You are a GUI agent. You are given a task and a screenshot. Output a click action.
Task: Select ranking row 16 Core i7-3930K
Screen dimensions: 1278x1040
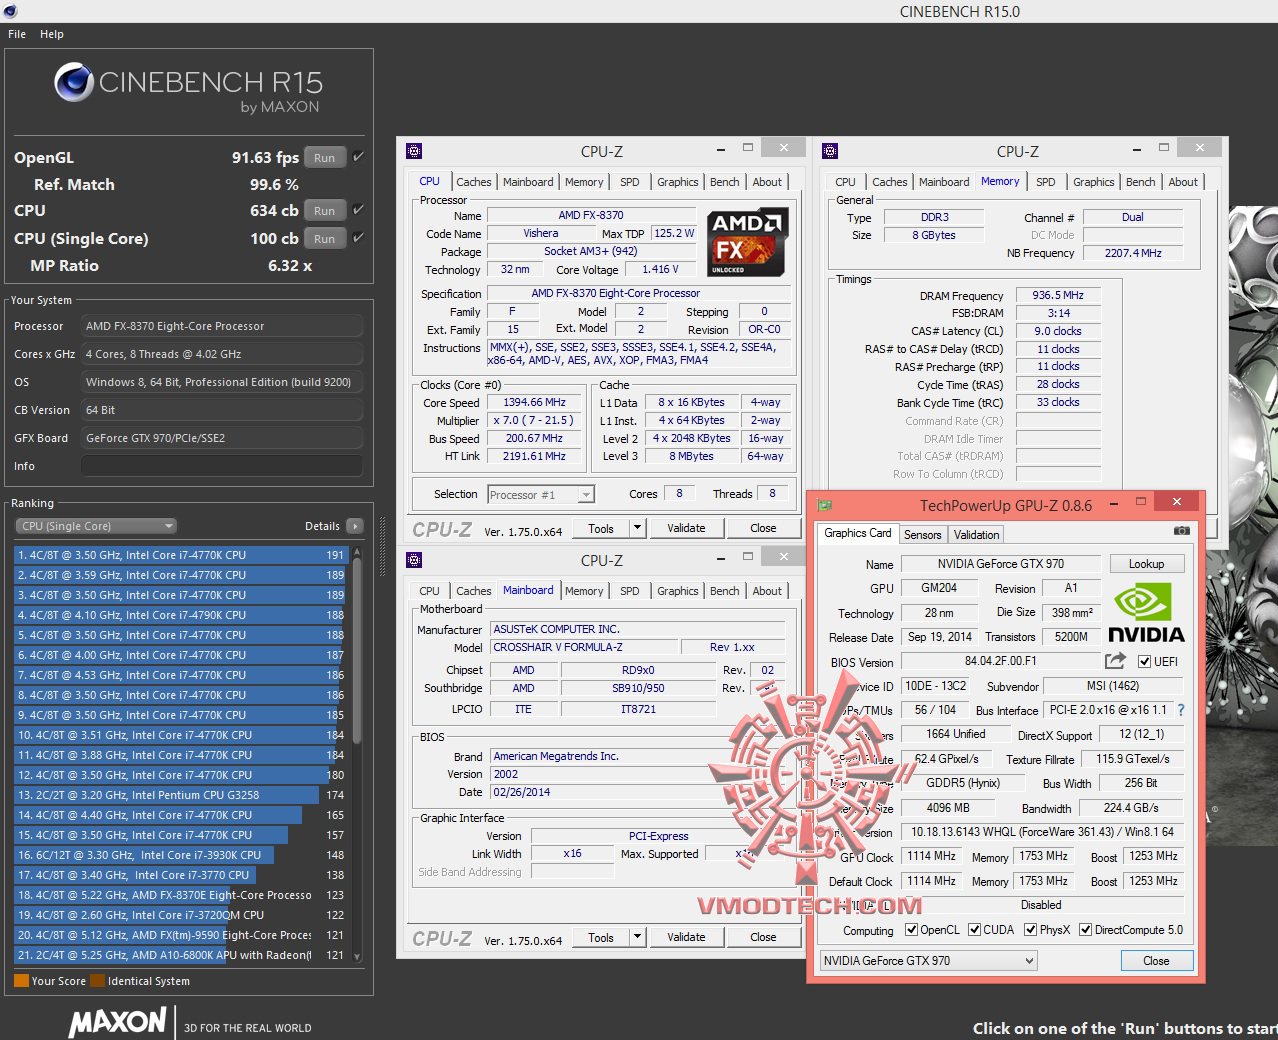click(x=180, y=855)
